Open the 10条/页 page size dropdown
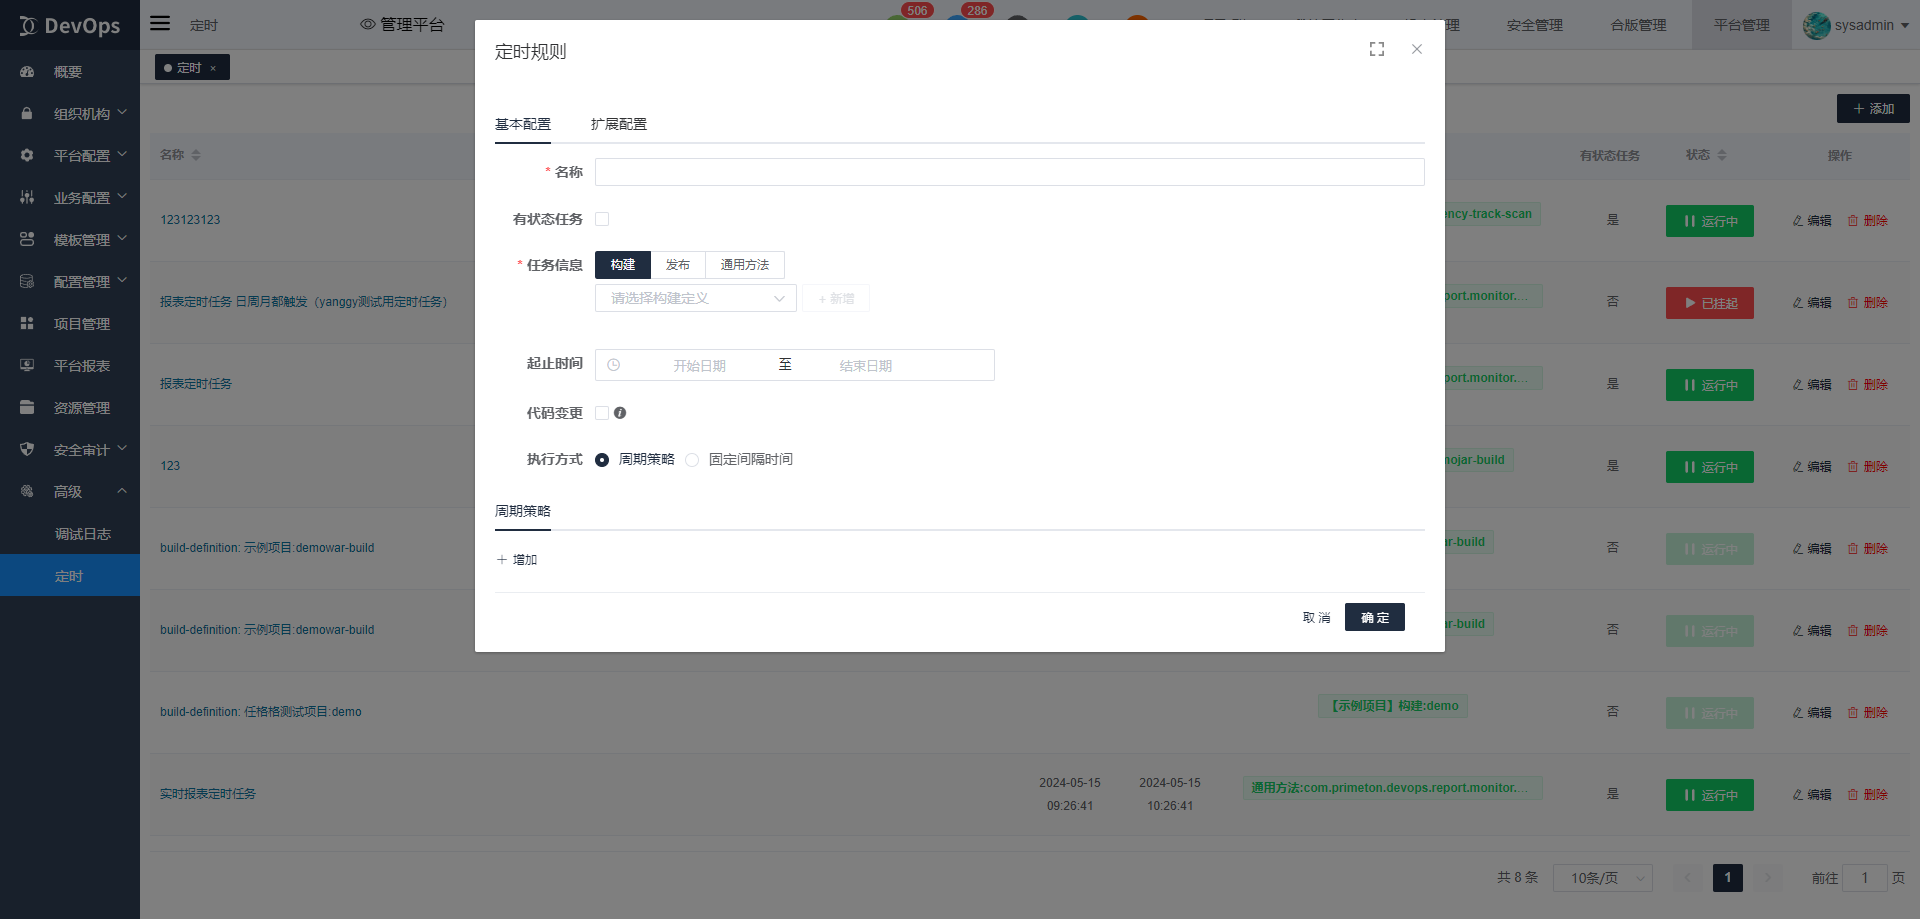1920x919 pixels. (1602, 878)
